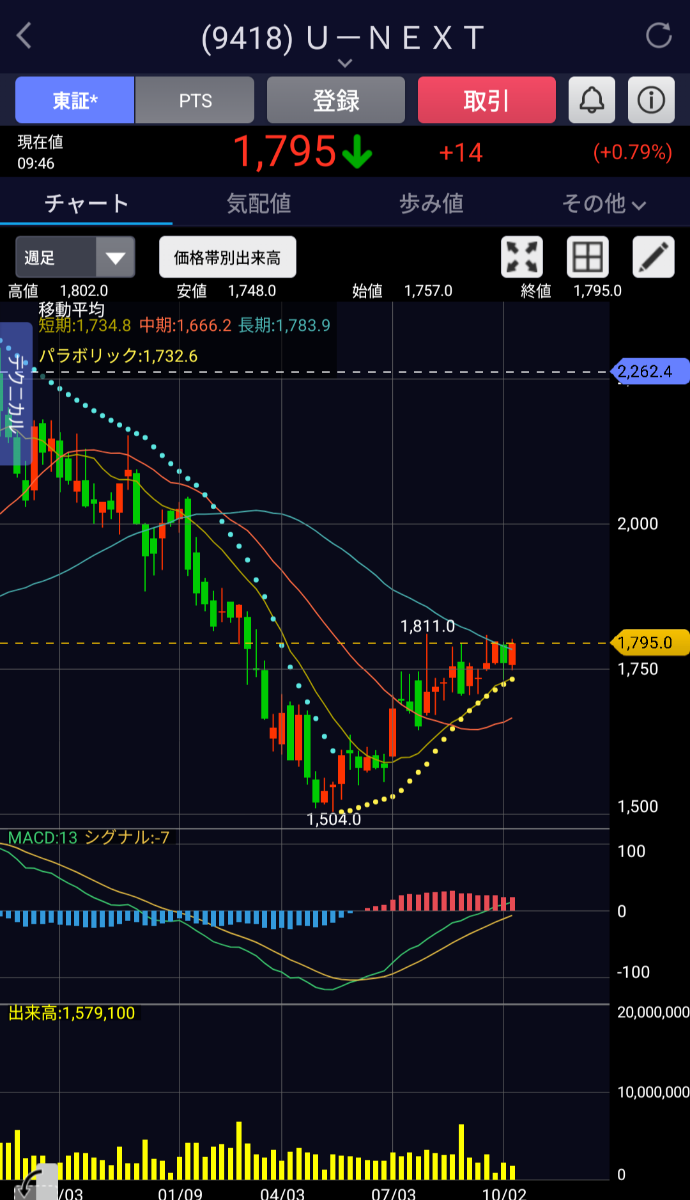Tap the current price 1,795

tap(285, 152)
